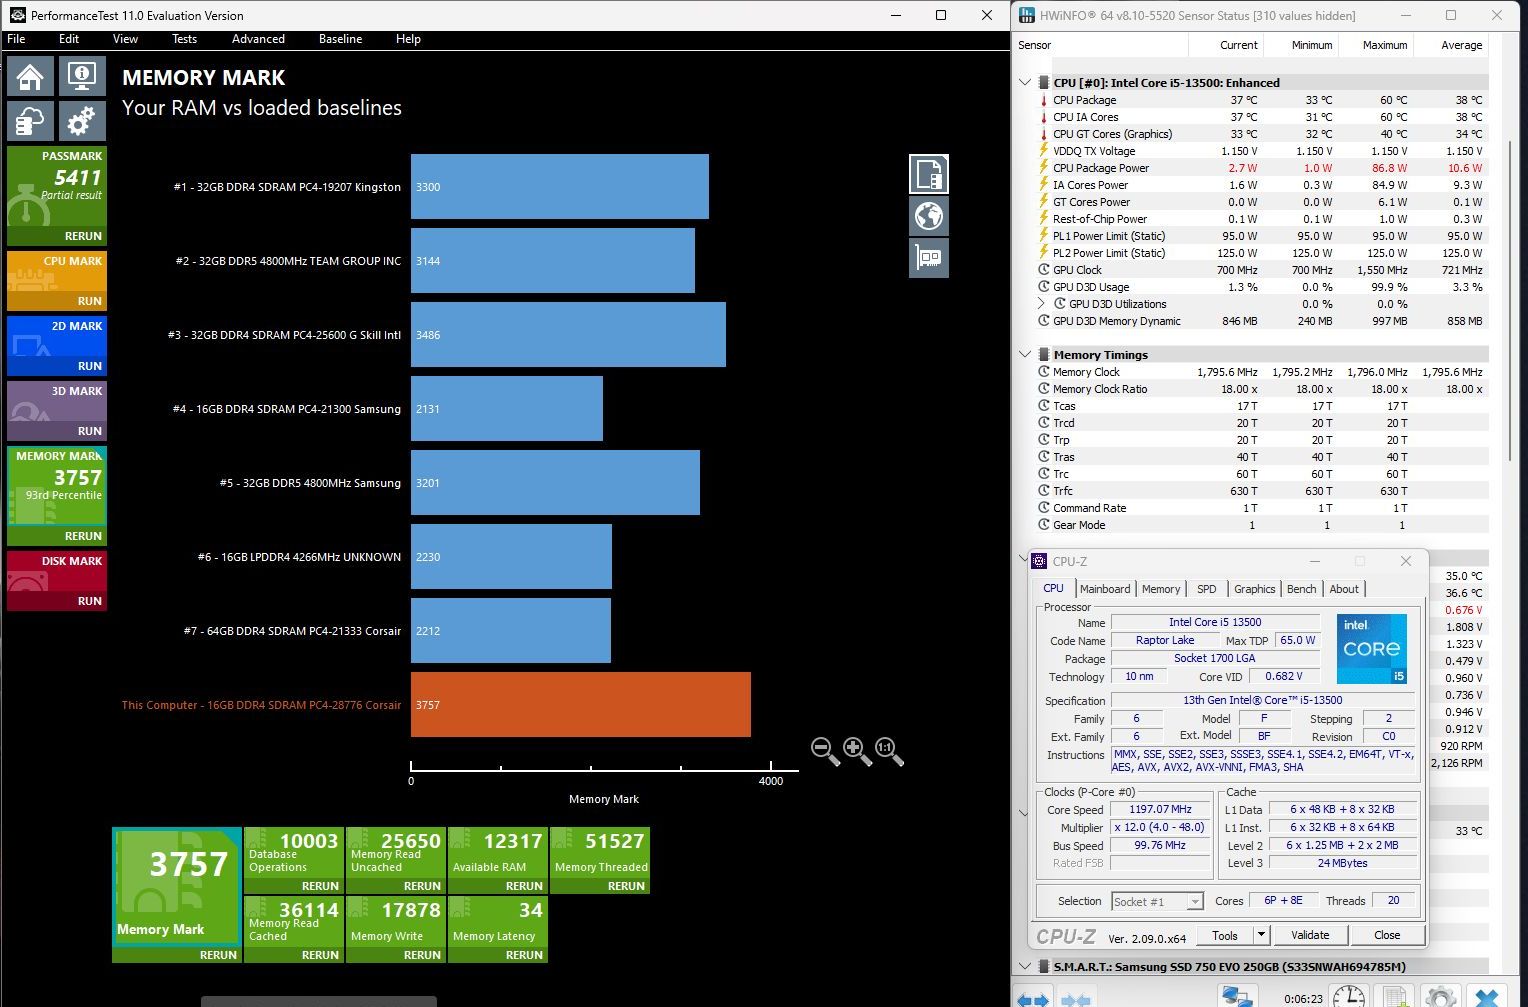Click the blue X icon in HWiNFO
The width and height of the screenshot is (1528, 1007).
click(x=1487, y=997)
